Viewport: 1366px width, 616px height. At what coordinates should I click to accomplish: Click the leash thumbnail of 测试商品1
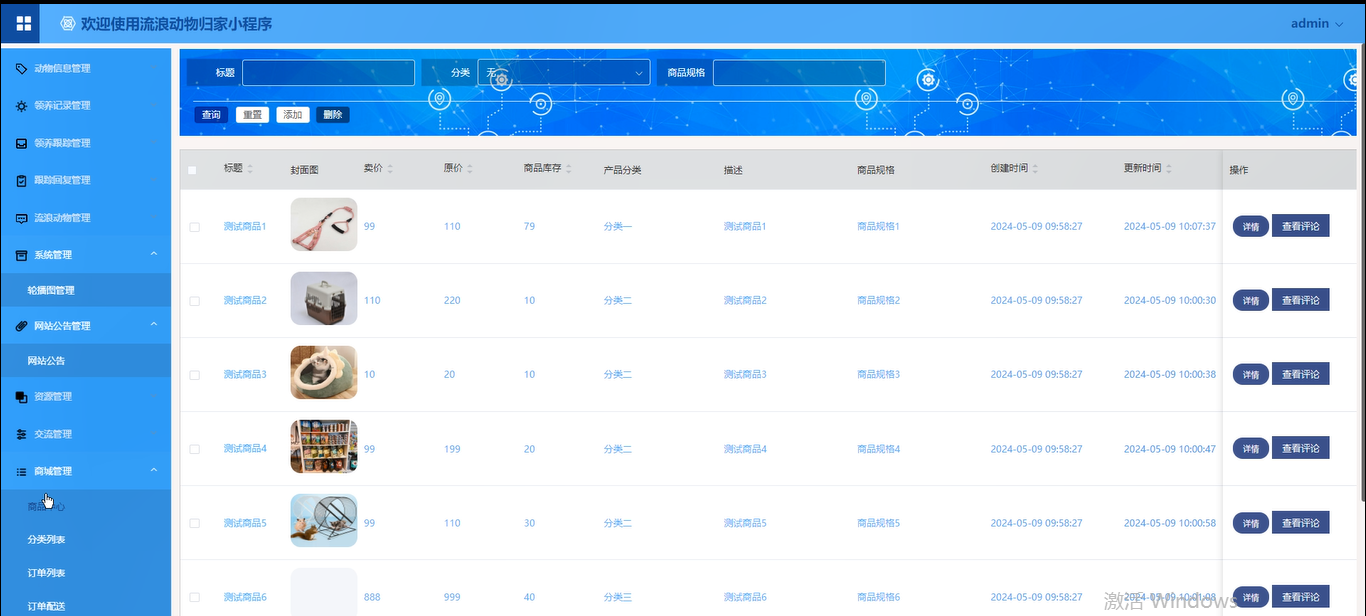(324, 224)
